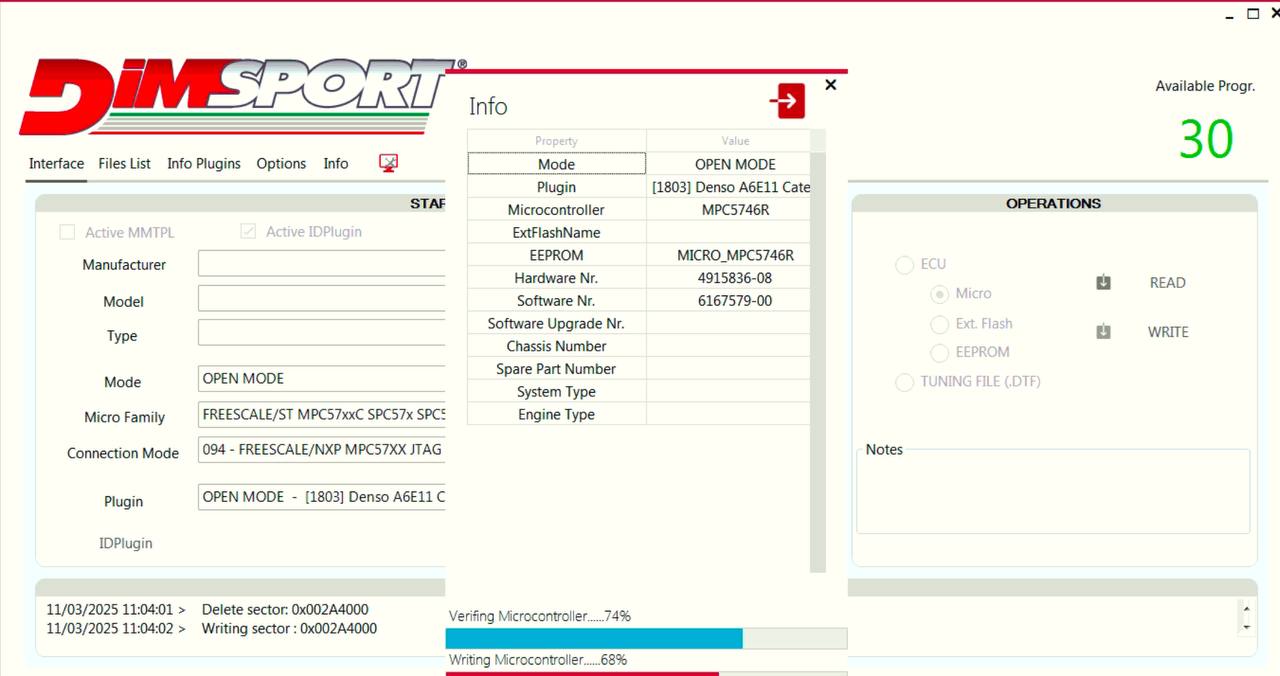Select the Ext. Flash radio button

tap(939, 324)
